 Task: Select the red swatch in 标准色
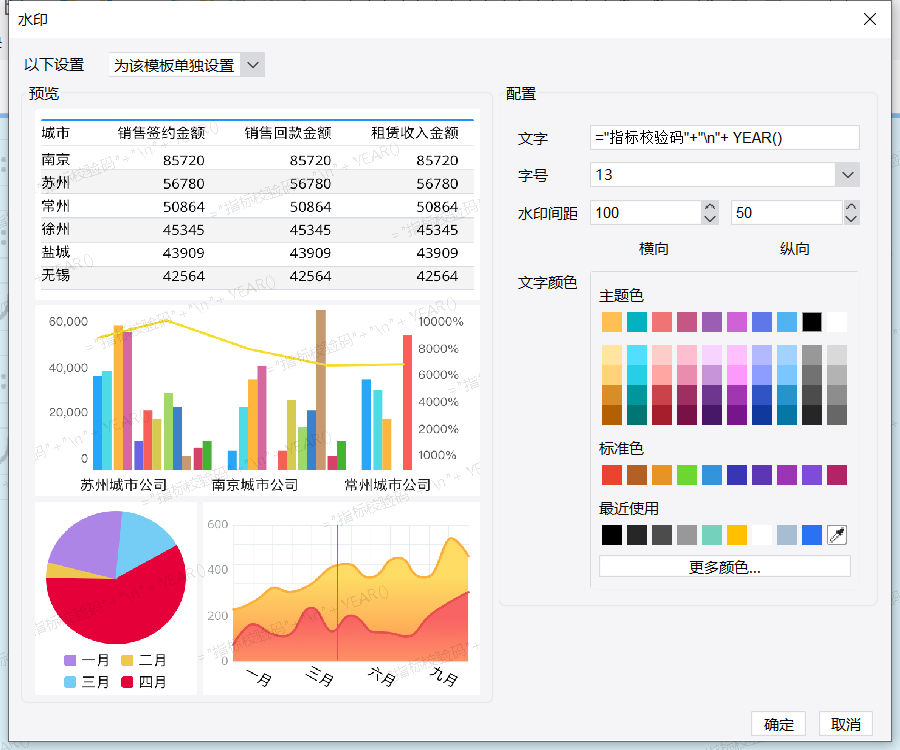click(612, 475)
